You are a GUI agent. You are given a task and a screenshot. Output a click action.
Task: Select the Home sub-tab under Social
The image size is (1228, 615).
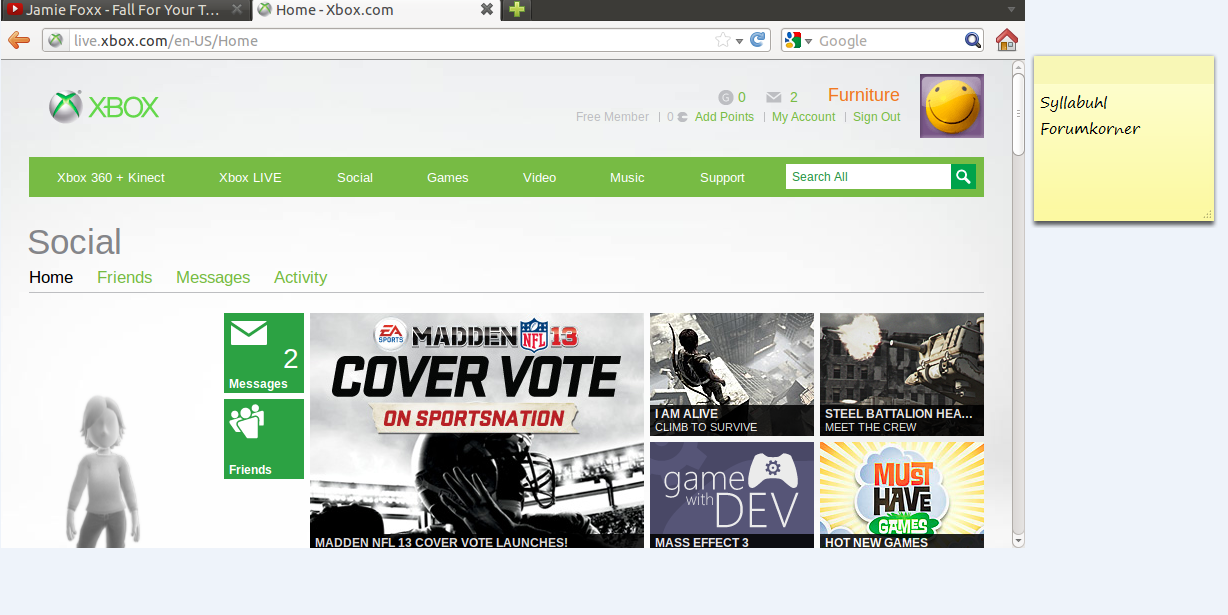[x=51, y=277]
